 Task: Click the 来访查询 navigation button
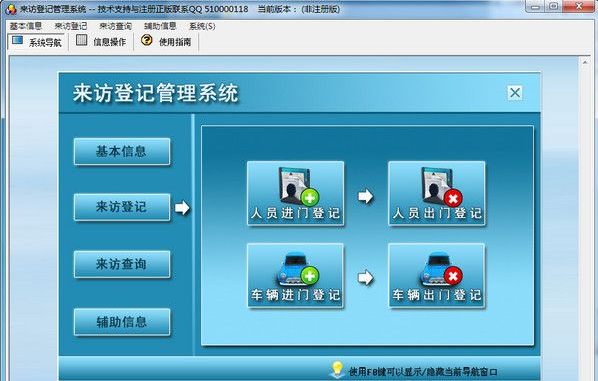pyautogui.click(x=122, y=264)
